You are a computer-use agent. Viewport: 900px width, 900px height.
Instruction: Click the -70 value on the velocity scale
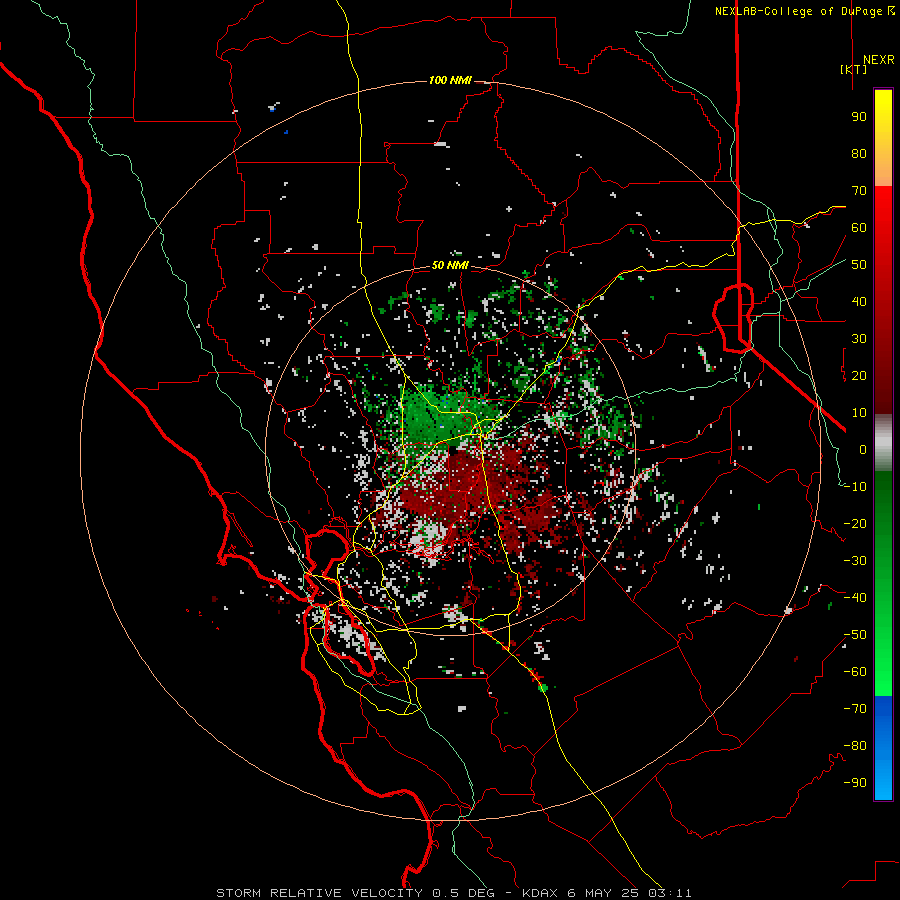click(x=855, y=709)
